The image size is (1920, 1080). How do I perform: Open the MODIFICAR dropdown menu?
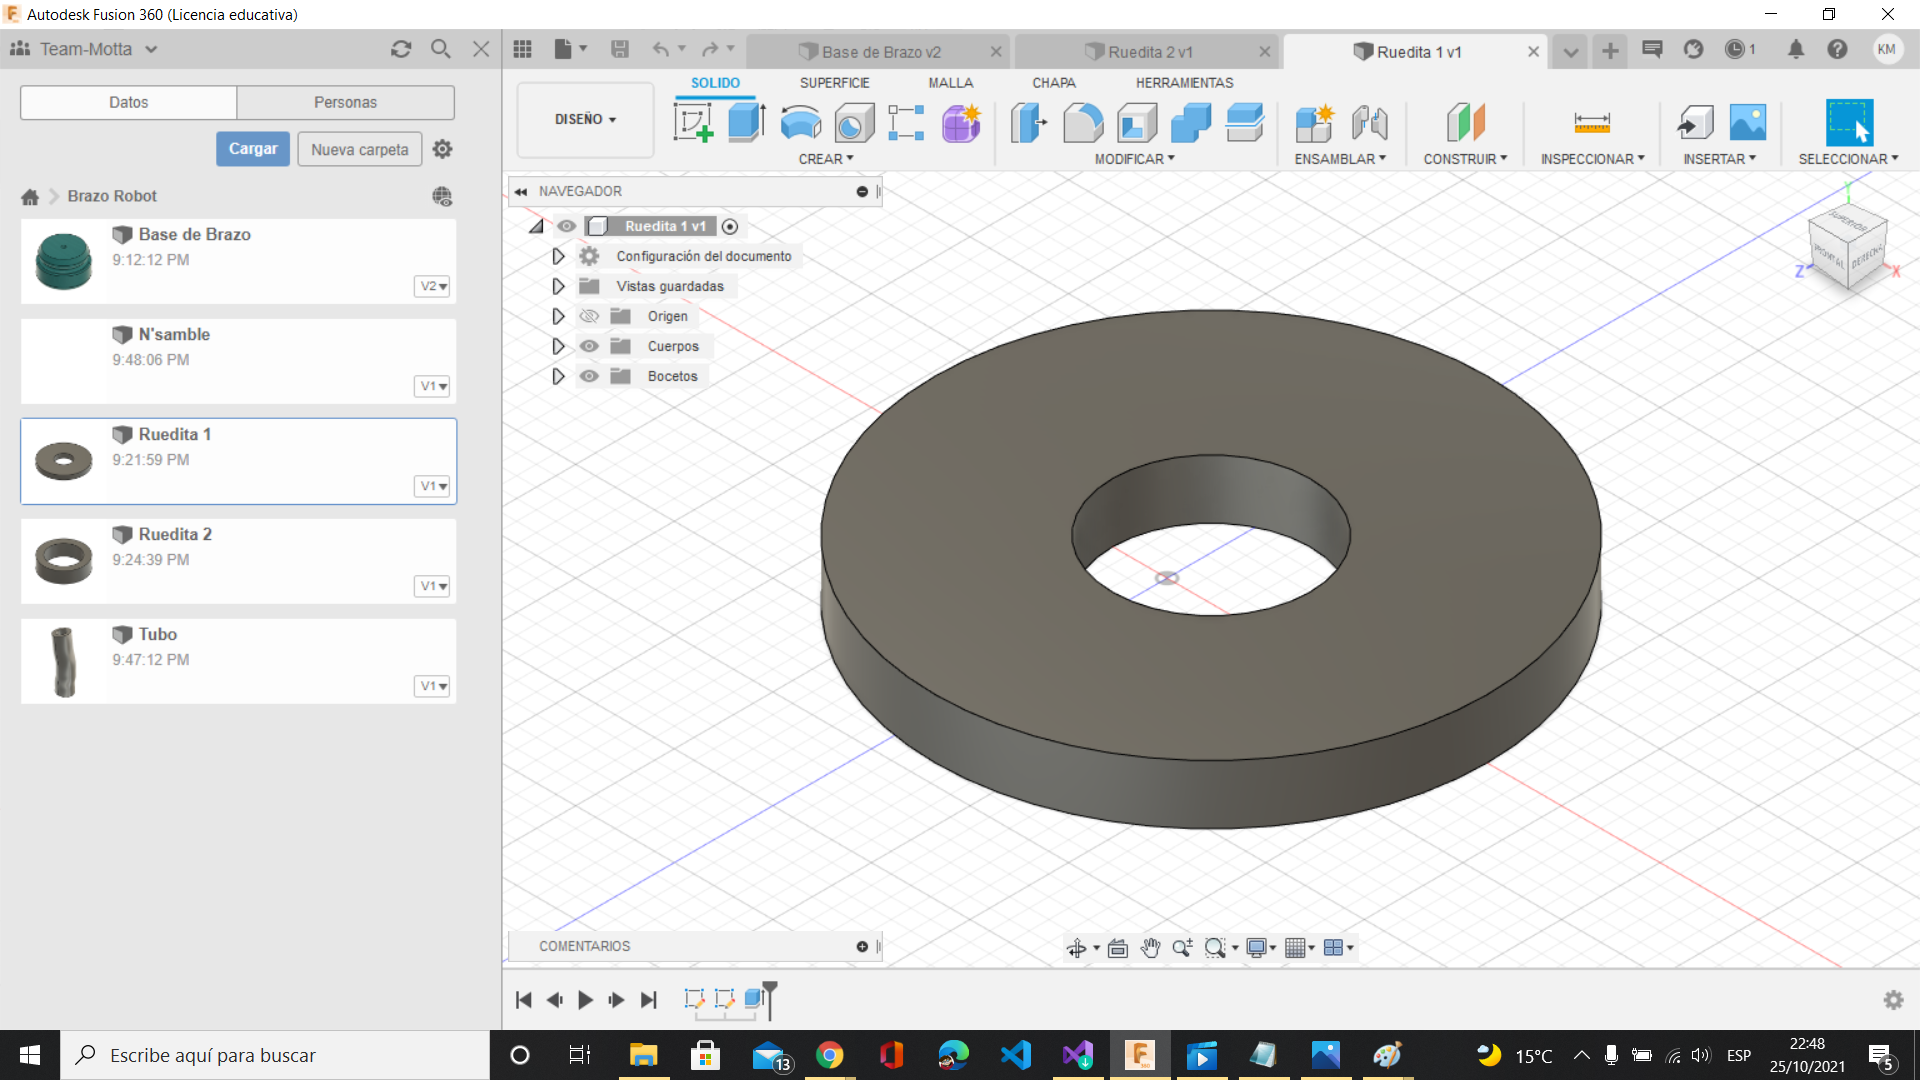1135,159
